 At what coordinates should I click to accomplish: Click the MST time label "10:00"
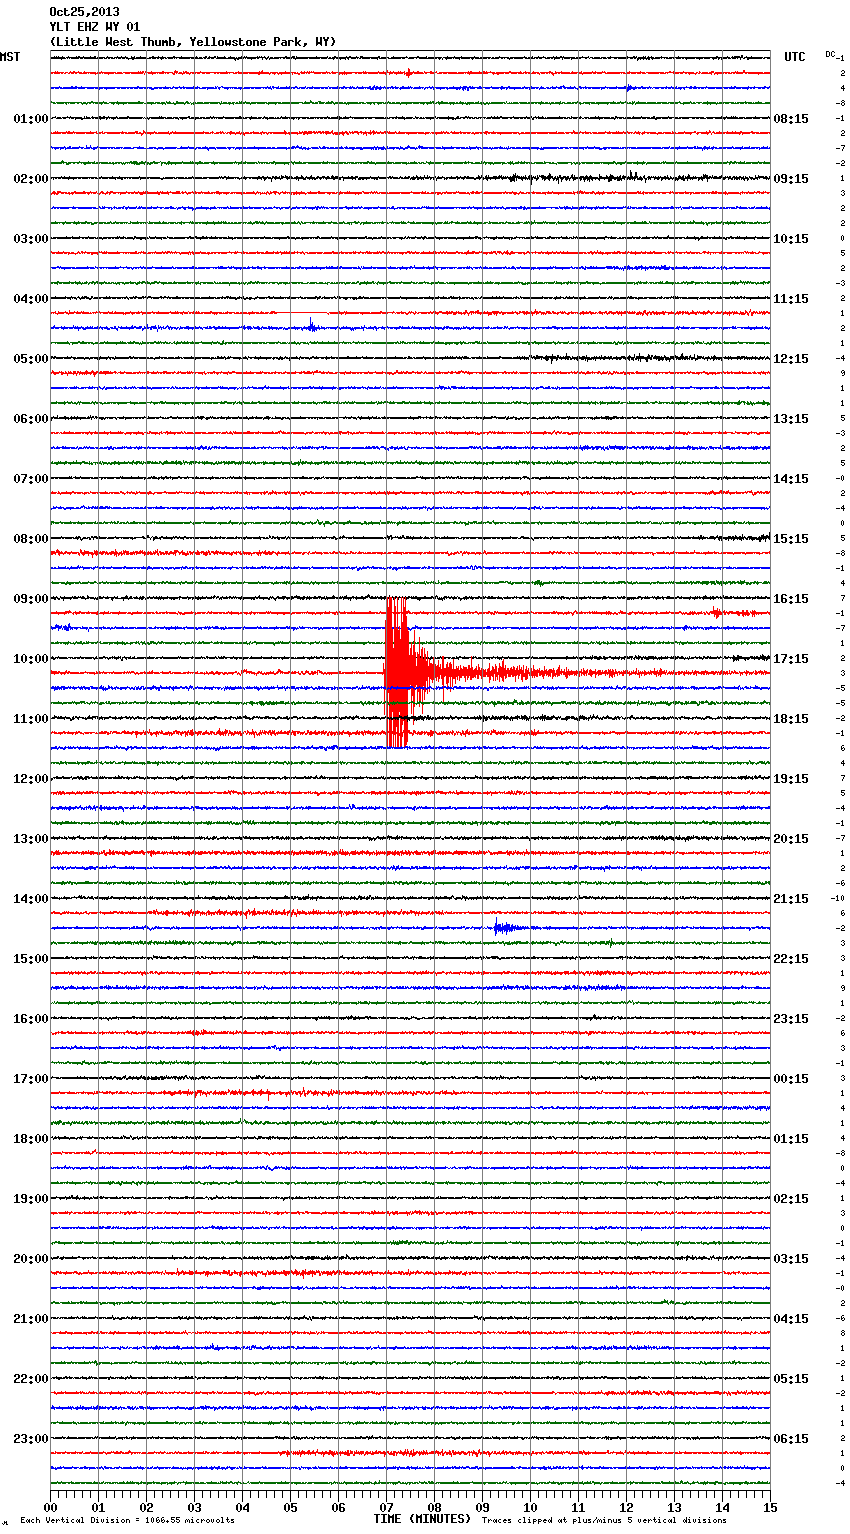pos(30,659)
